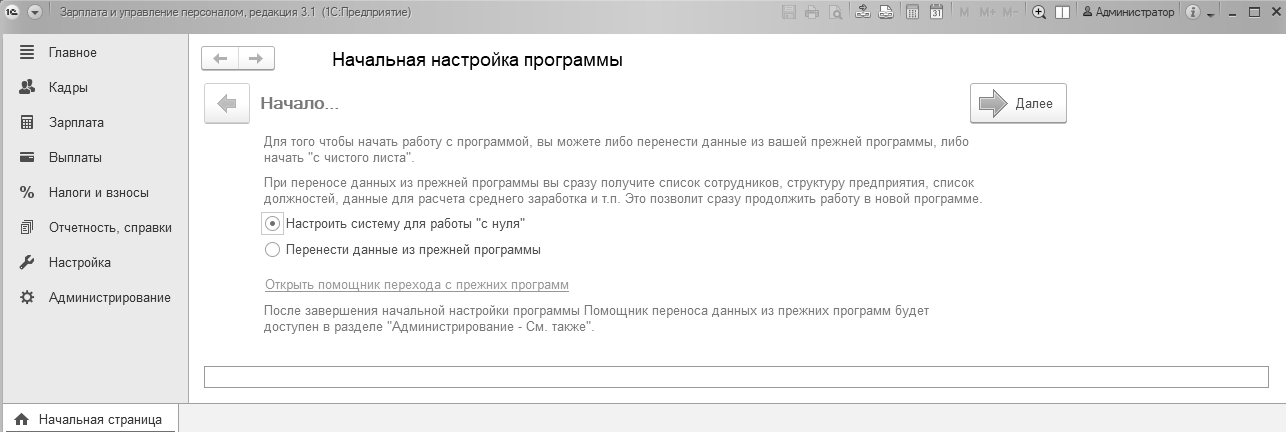This screenshot has height=432, width=1286.
Task: Click the hamburger icon beside Главное
Action: coord(27,52)
